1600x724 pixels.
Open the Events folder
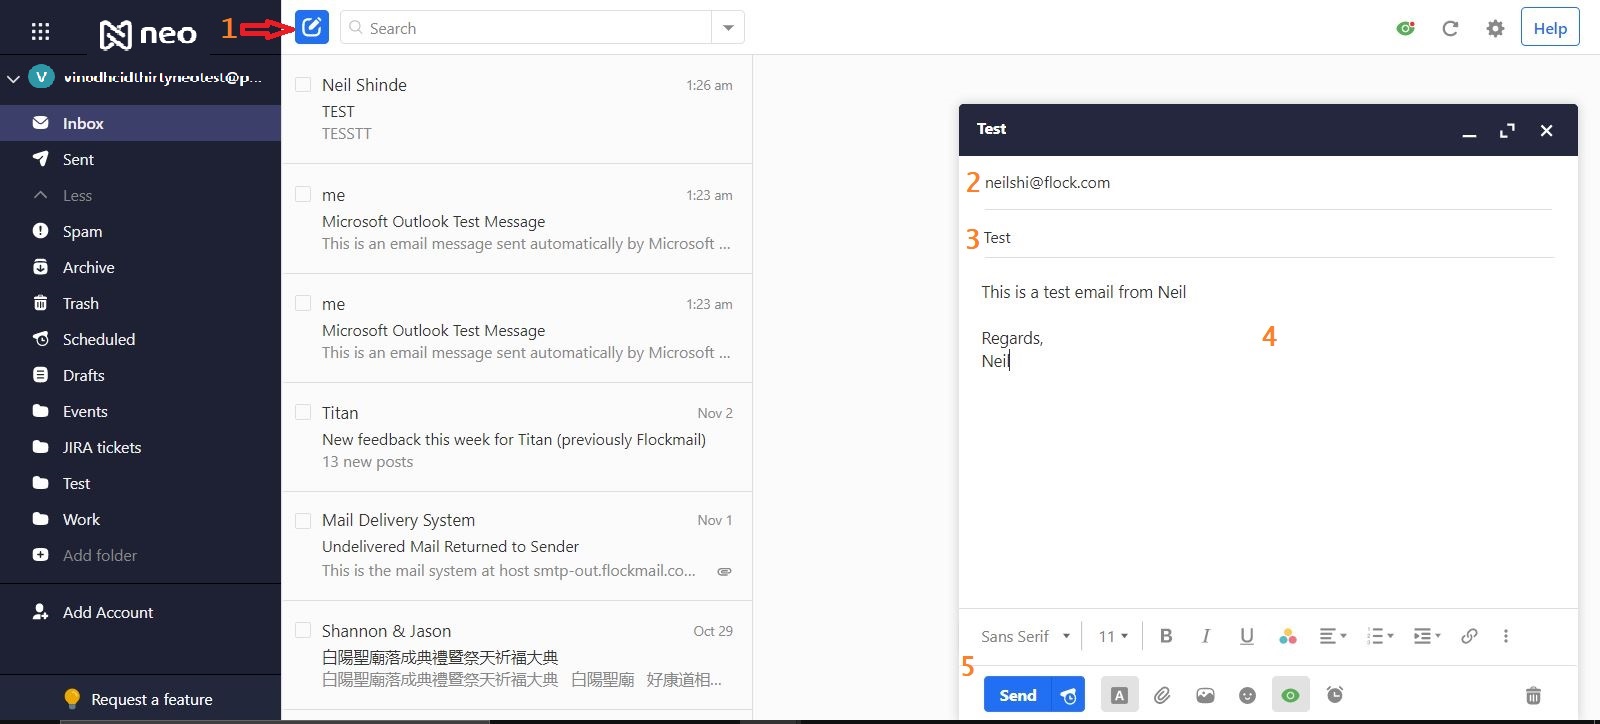click(140, 411)
